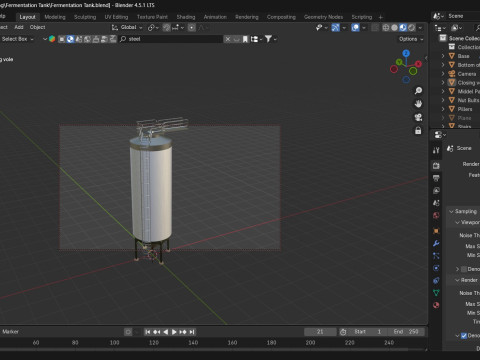This screenshot has width=480, height=360.
Task: Click the current frame field showing 21
Action: pos(320,332)
